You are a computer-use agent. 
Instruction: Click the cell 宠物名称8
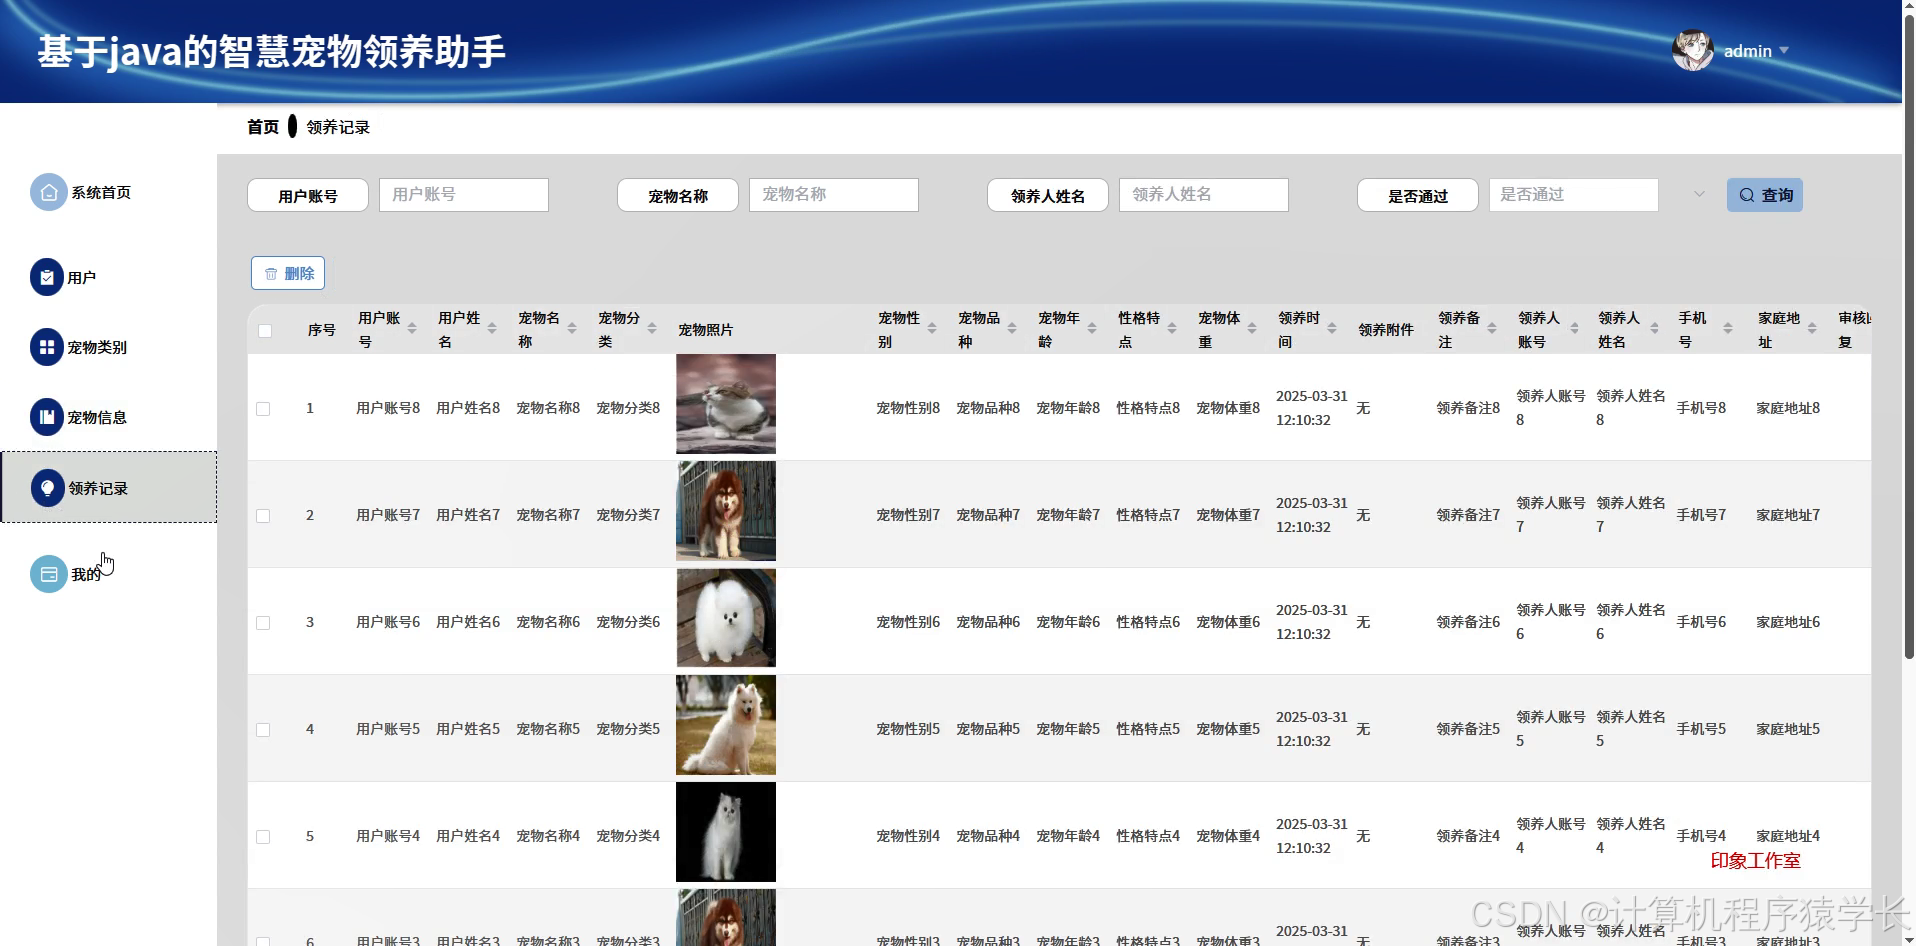coord(548,408)
